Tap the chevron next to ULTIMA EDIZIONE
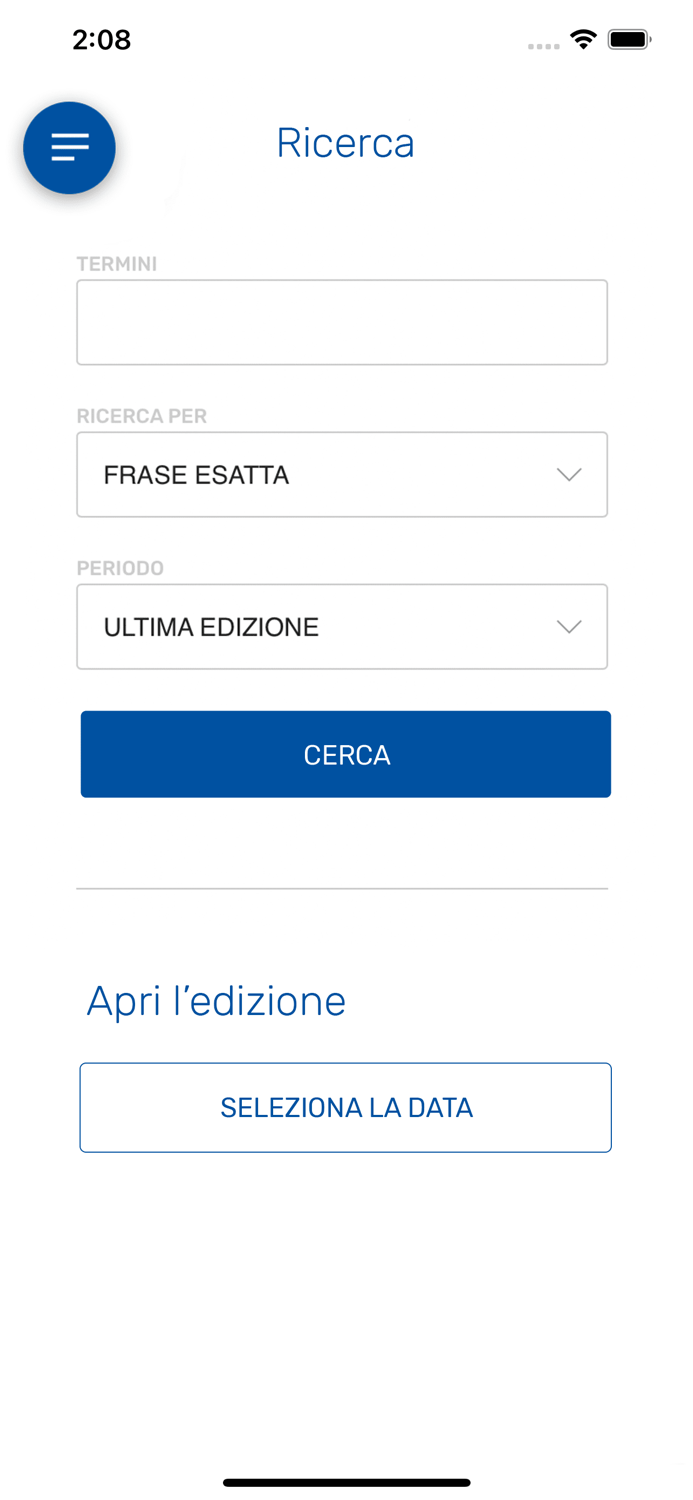 pos(568,626)
